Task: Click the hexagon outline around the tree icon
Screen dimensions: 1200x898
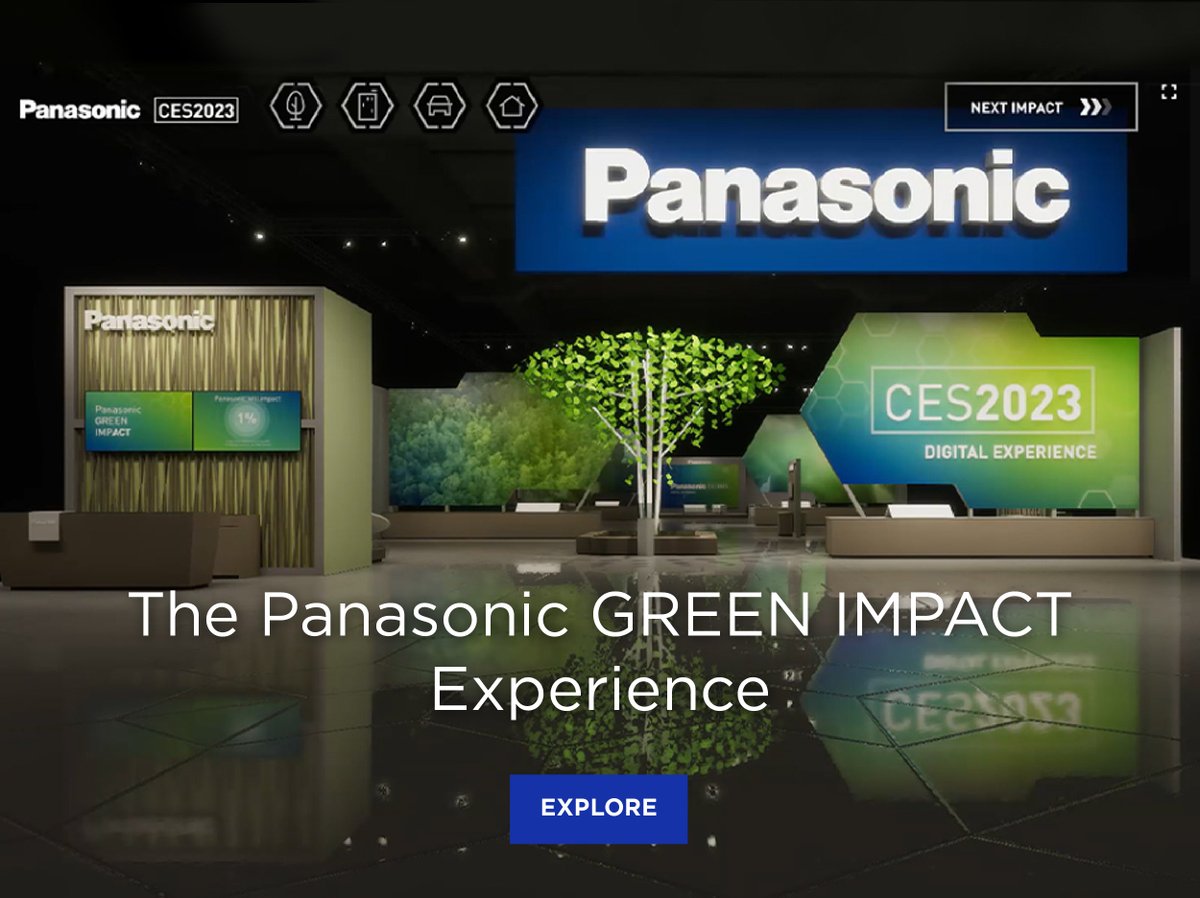Action: pos(295,104)
